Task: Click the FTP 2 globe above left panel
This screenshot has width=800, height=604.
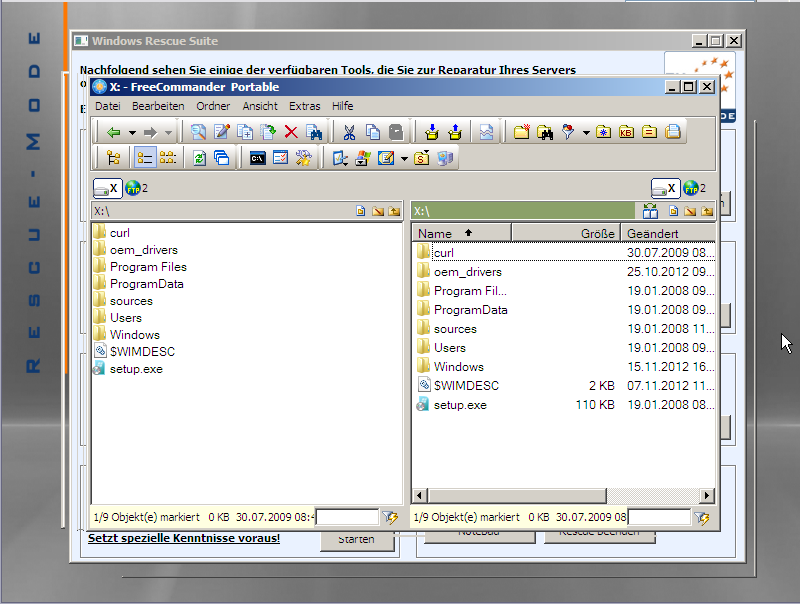Action: (136, 188)
